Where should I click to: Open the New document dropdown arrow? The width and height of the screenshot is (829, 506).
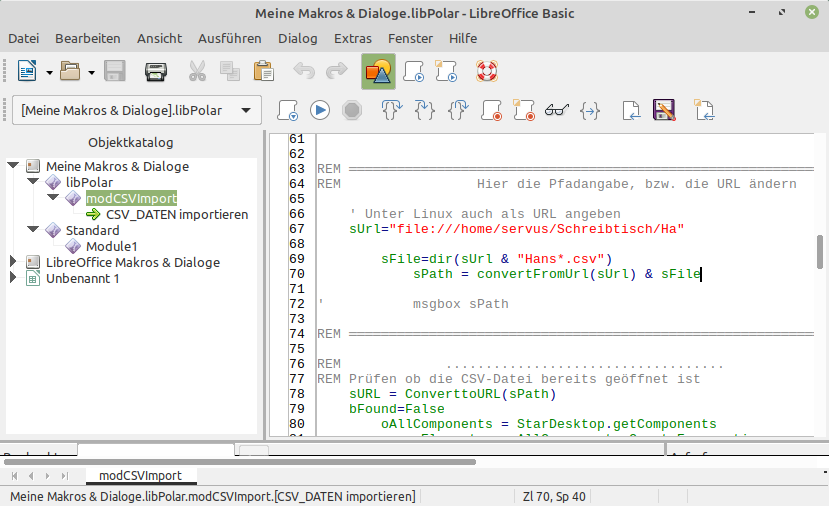[49, 72]
